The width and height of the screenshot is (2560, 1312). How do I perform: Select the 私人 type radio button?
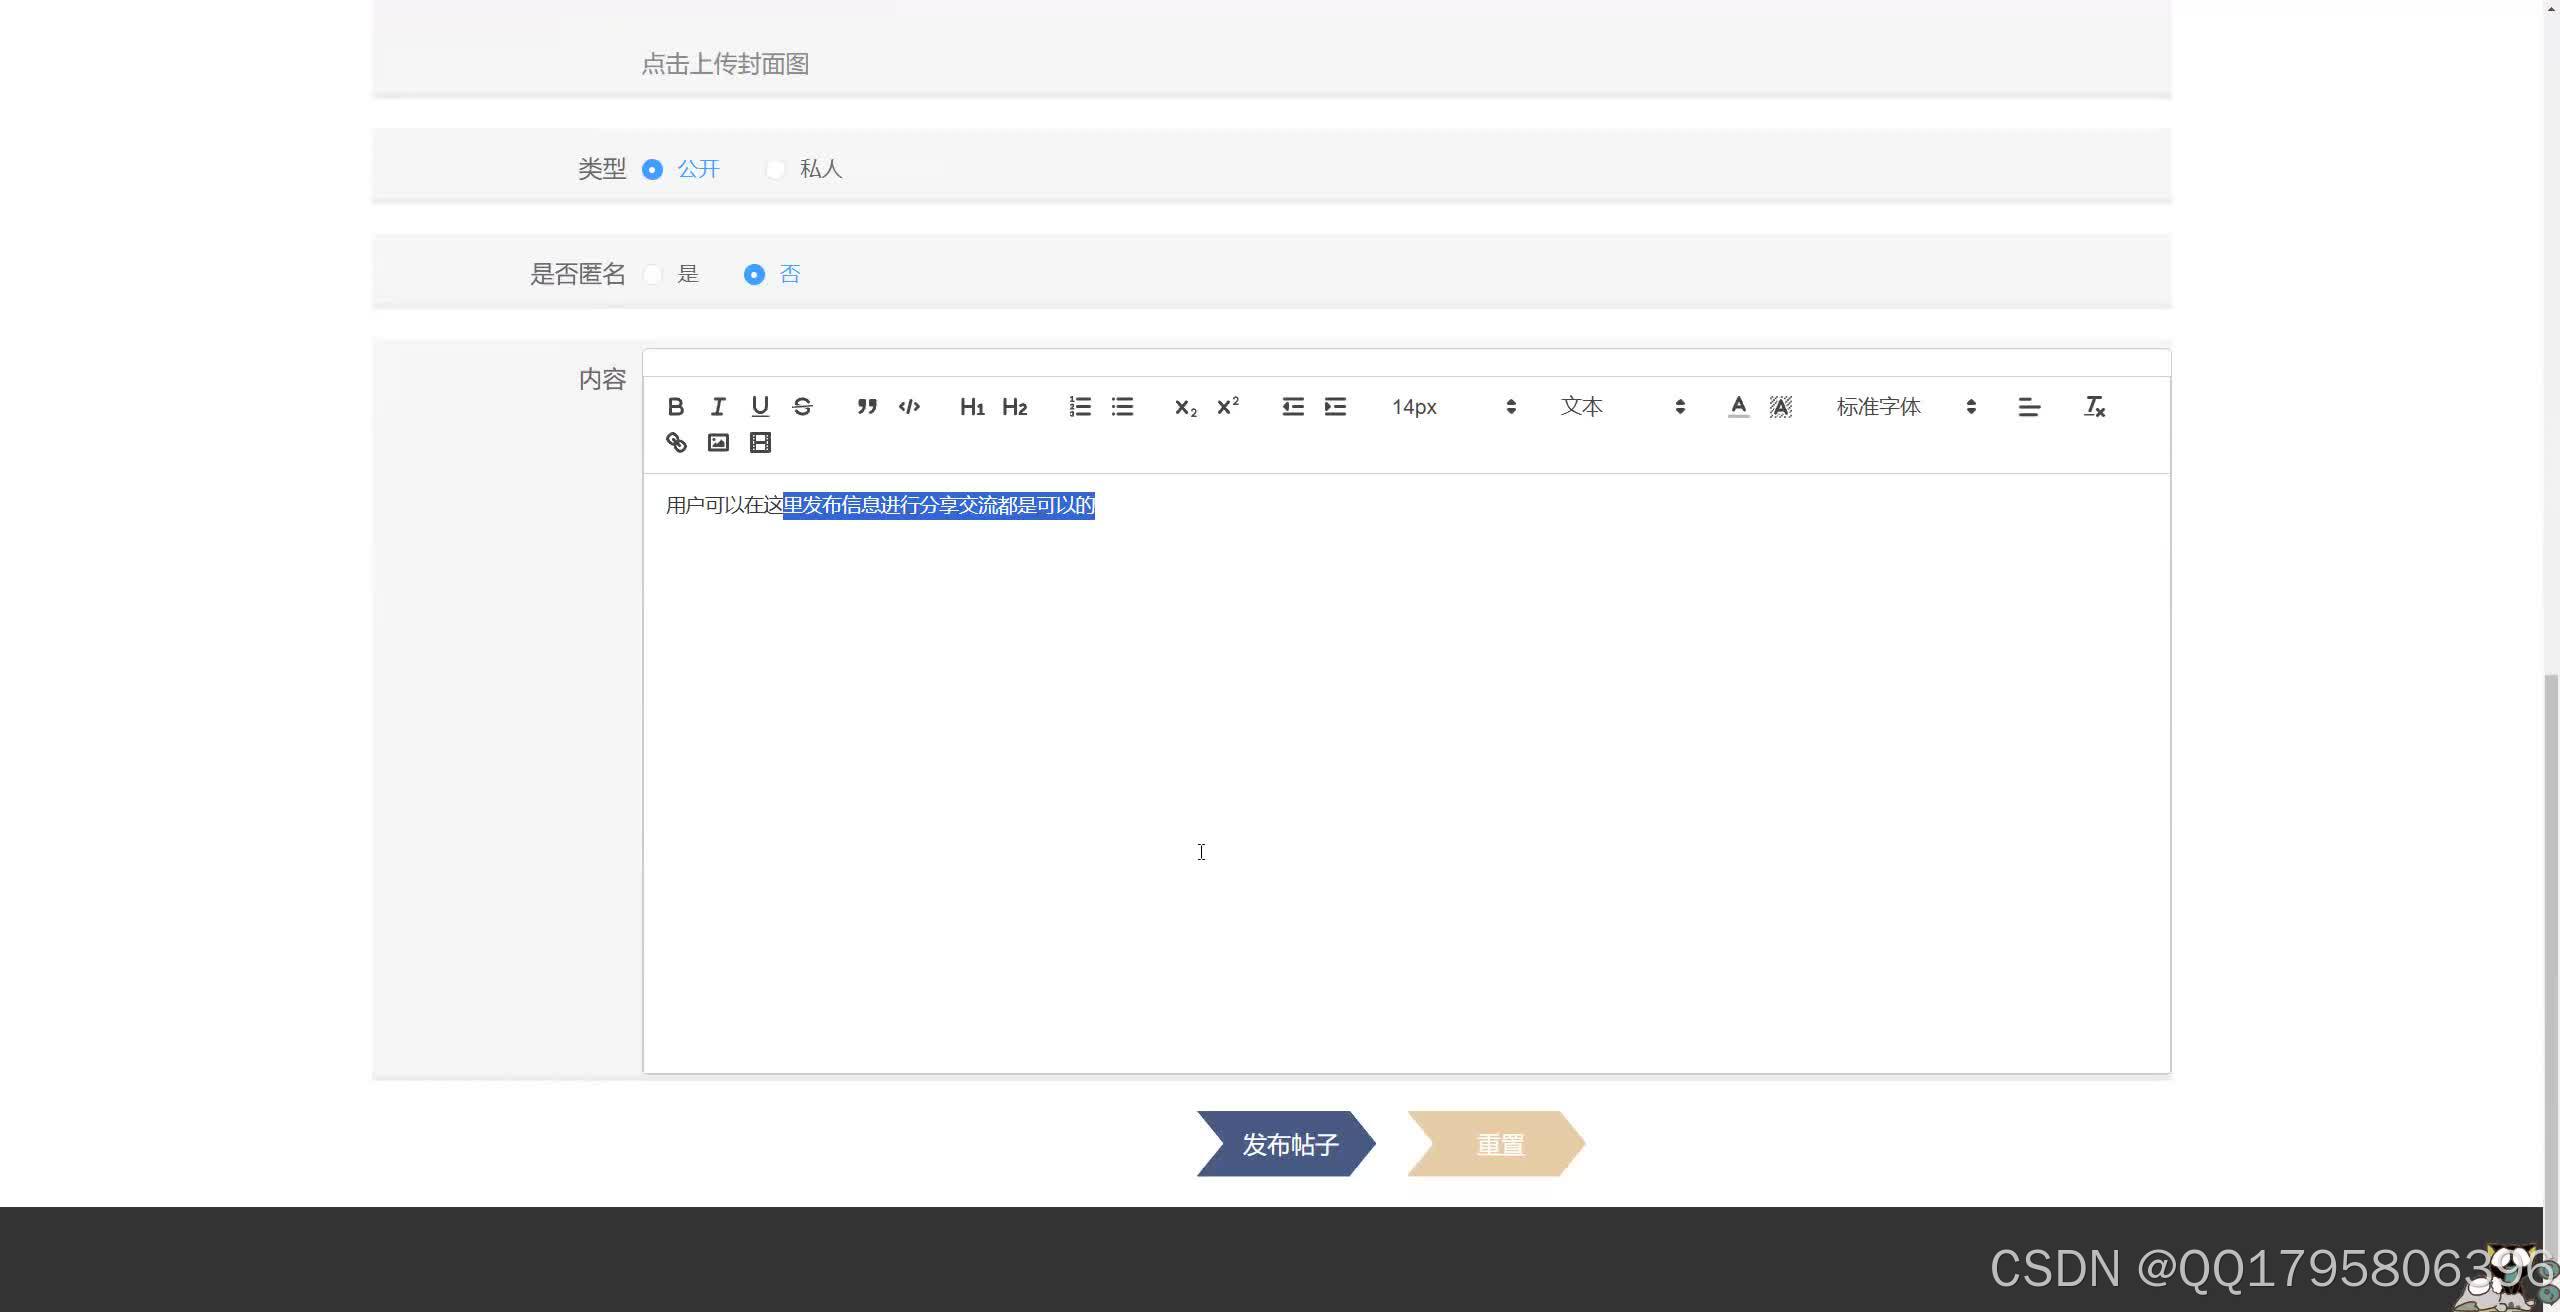pyautogui.click(x=776, y=170)
